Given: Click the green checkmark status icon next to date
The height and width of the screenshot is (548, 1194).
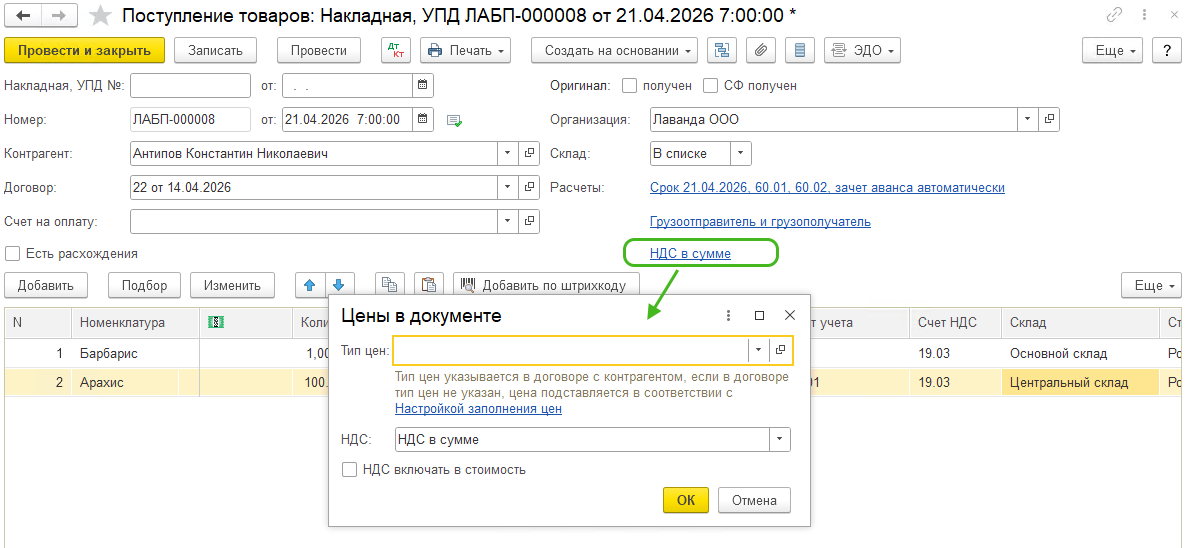Looking at the screenshot, I should coord(455,120).
